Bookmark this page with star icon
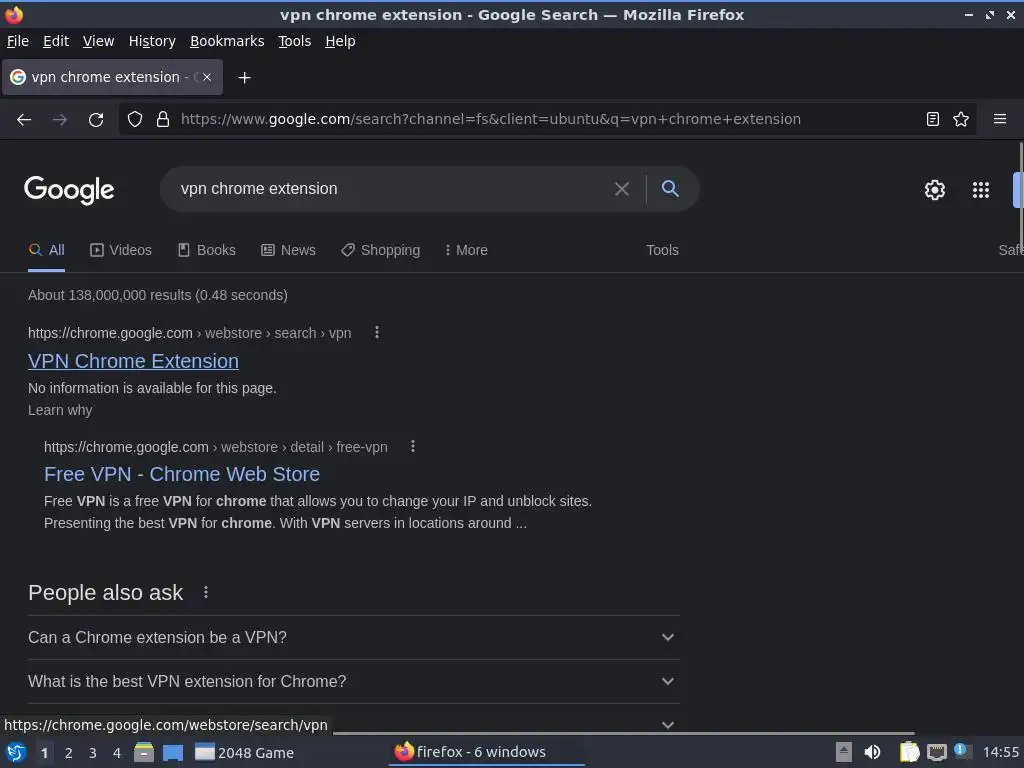The width and height of the screenshot is (1024, 768). click(961, 119)
